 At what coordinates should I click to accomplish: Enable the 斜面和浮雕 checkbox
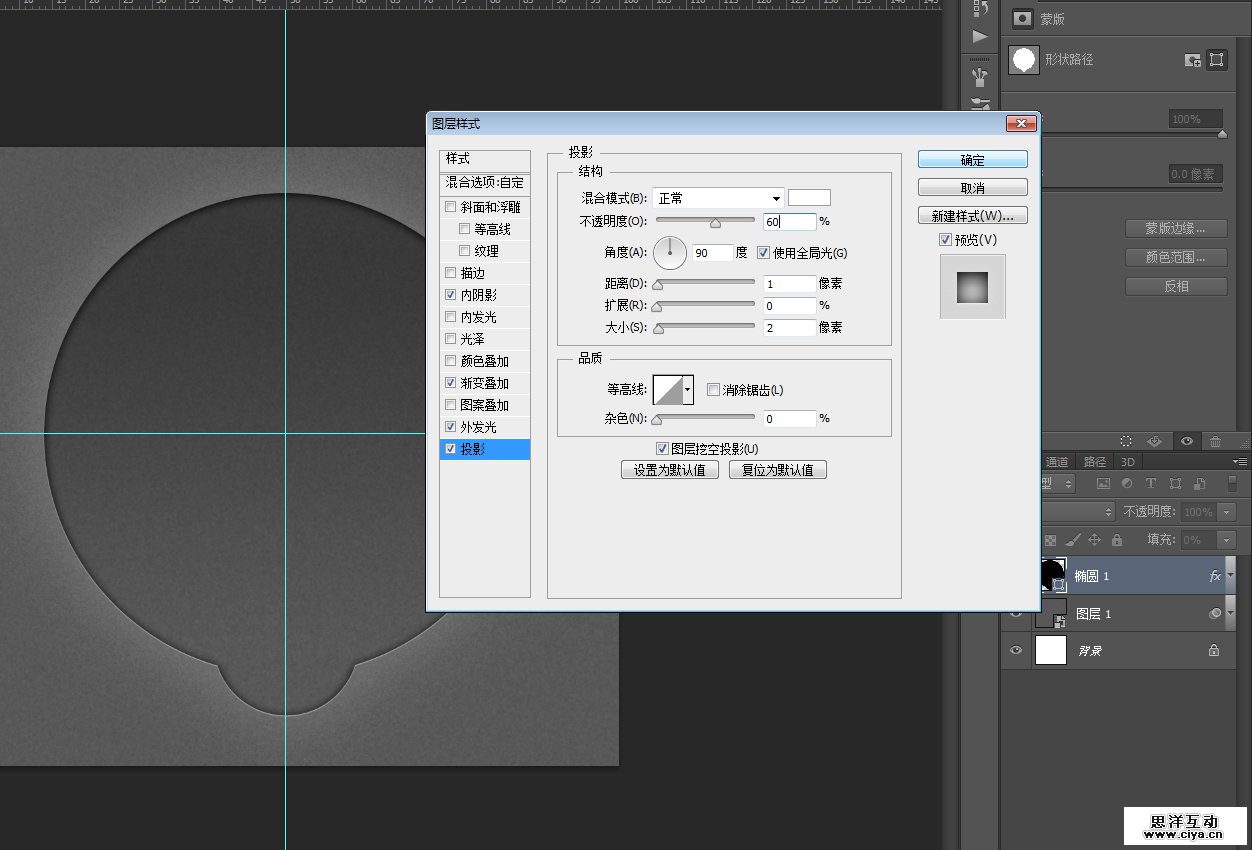pyautogui.click(x=451, y=207)
